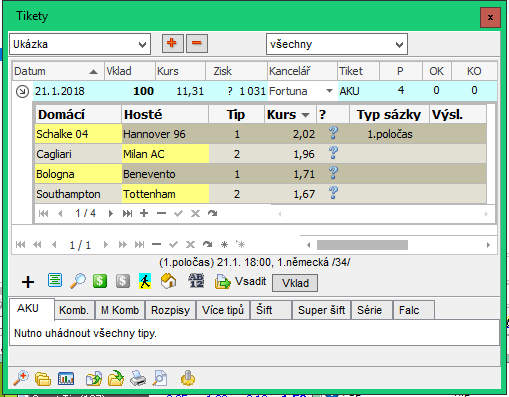Sort by the Datum column header
This screenshot has height=397, width=509.
pos(58,71)
